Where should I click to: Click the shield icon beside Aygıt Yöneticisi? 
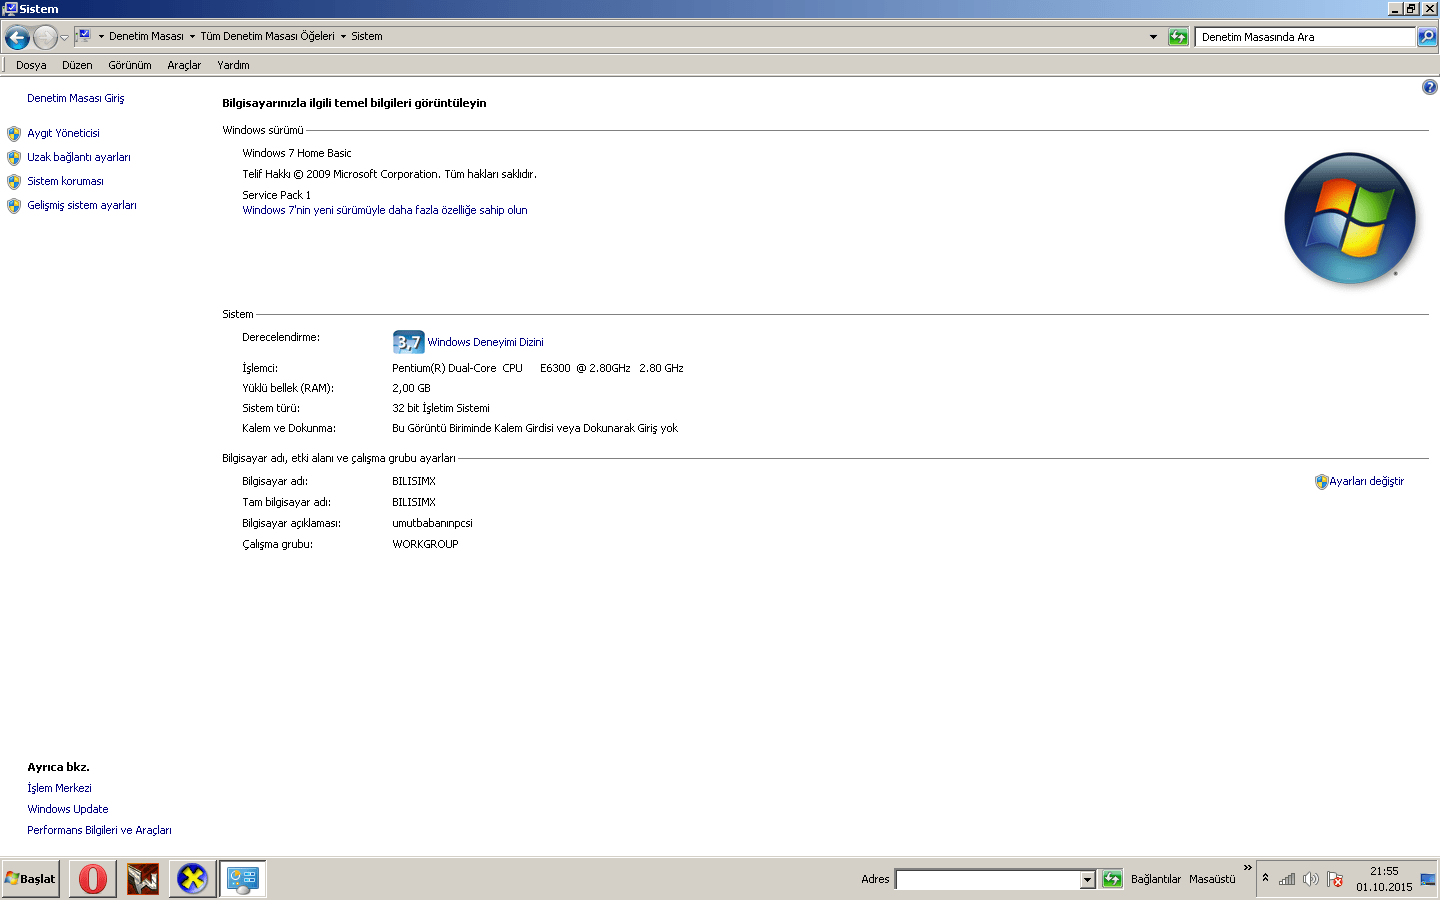coord(14,133)
